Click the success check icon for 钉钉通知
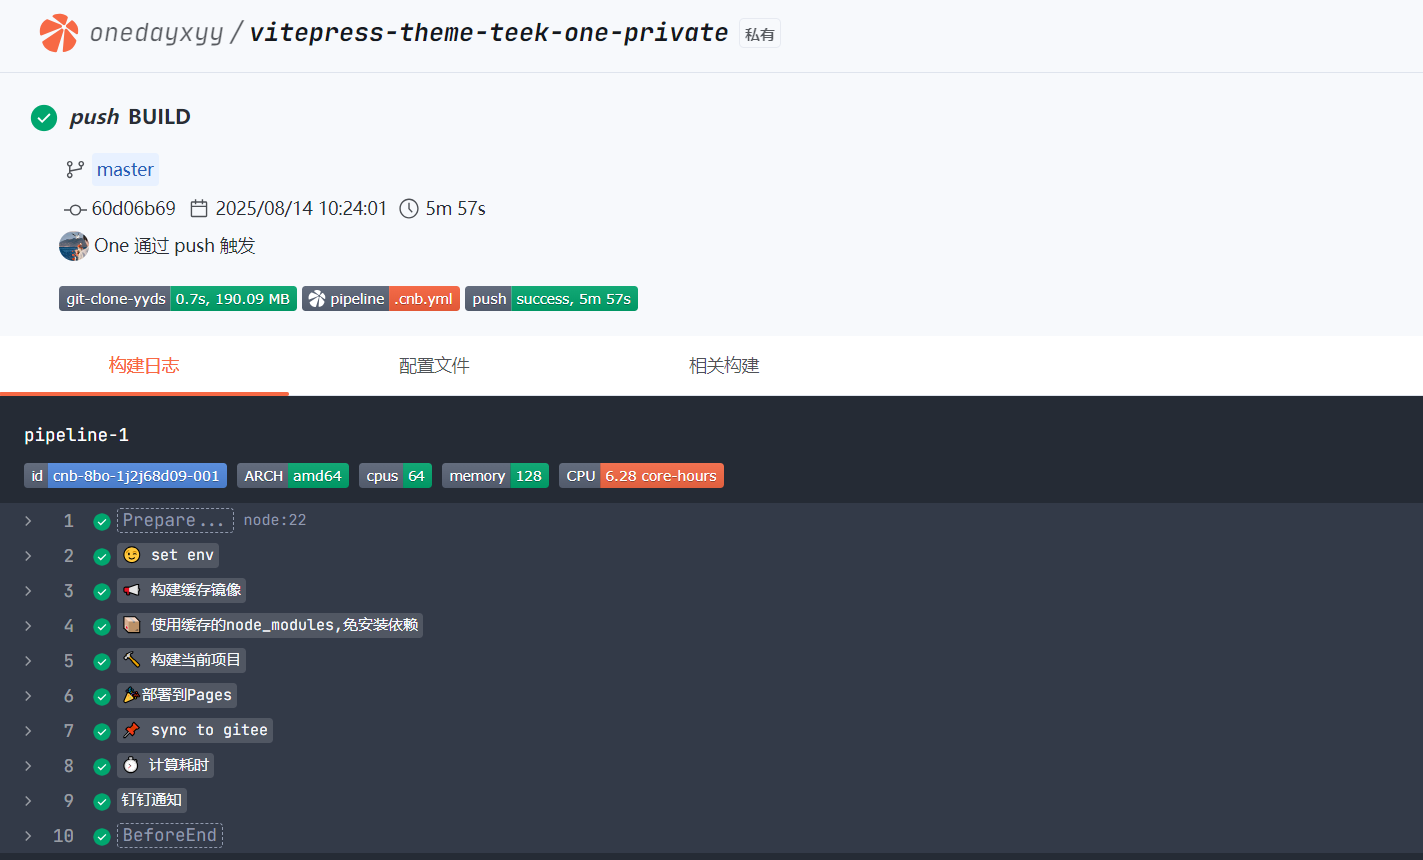1423x860 pixels. pos(101,802)
